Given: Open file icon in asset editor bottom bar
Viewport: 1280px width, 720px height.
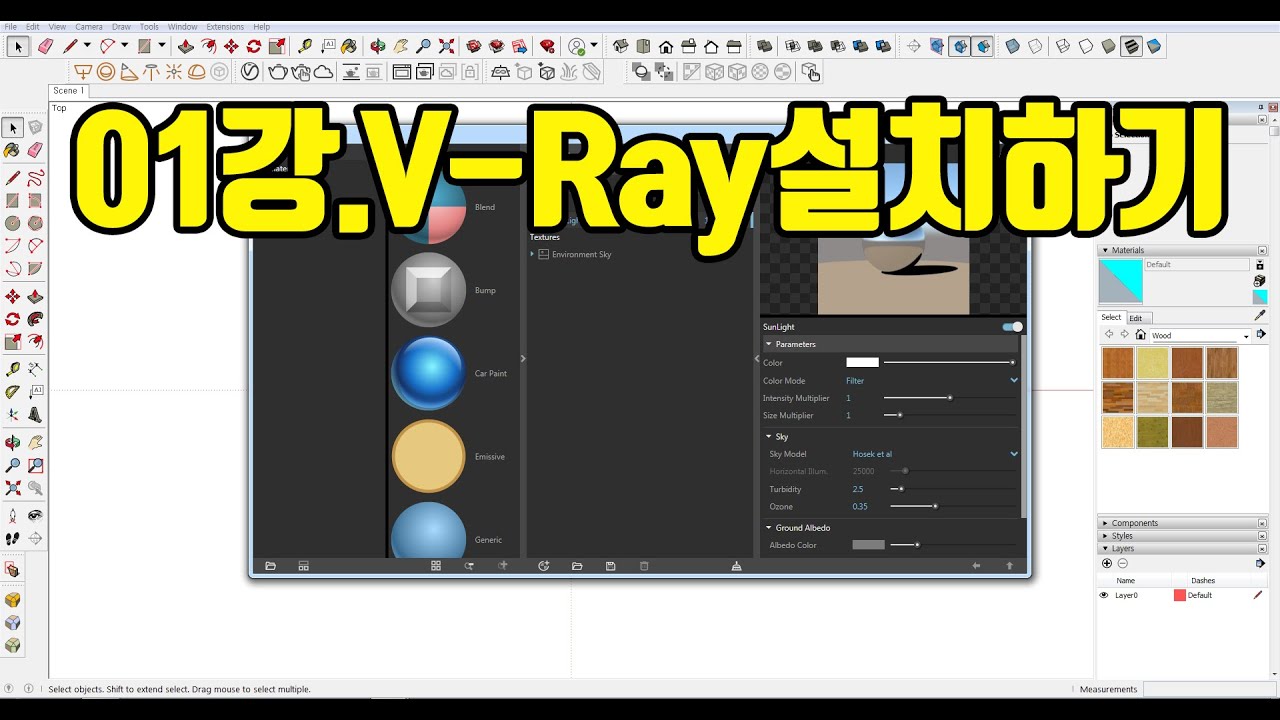Looking at the screenshot, I should tap(577, 566).
